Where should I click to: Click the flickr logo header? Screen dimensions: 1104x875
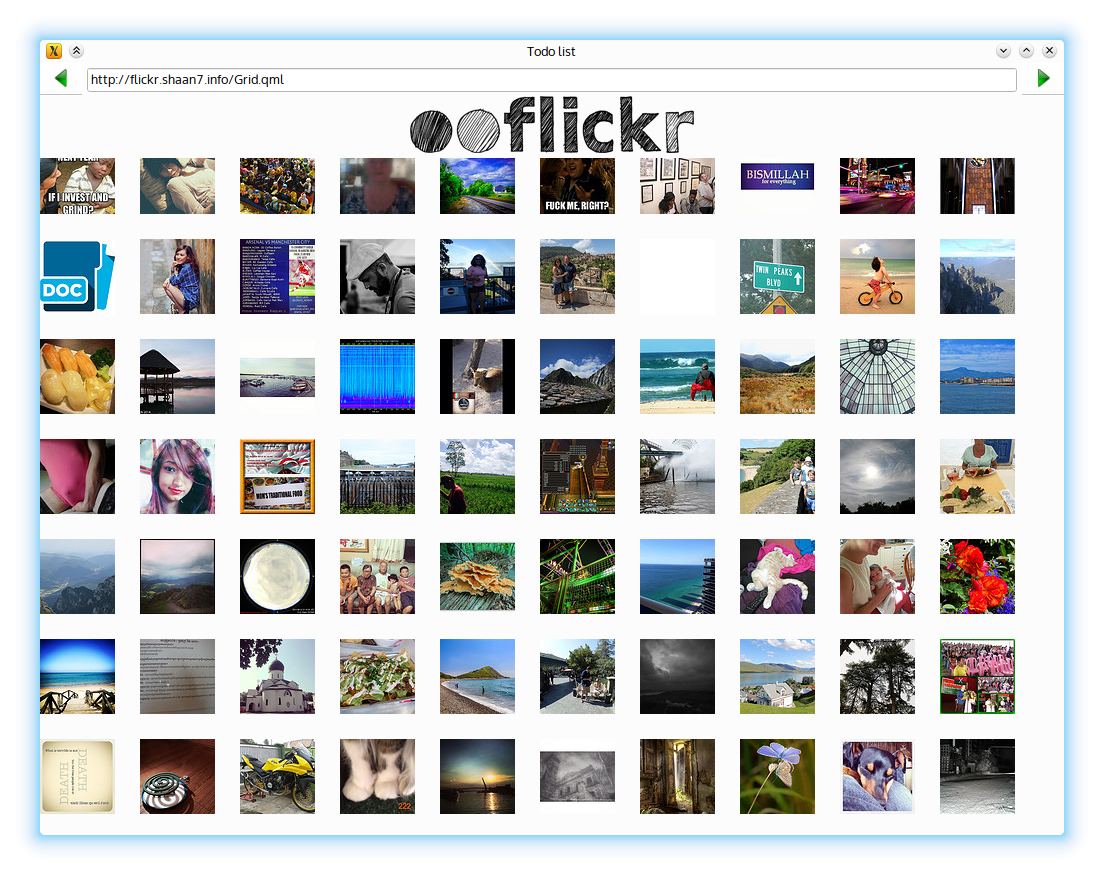click(552, 126)
